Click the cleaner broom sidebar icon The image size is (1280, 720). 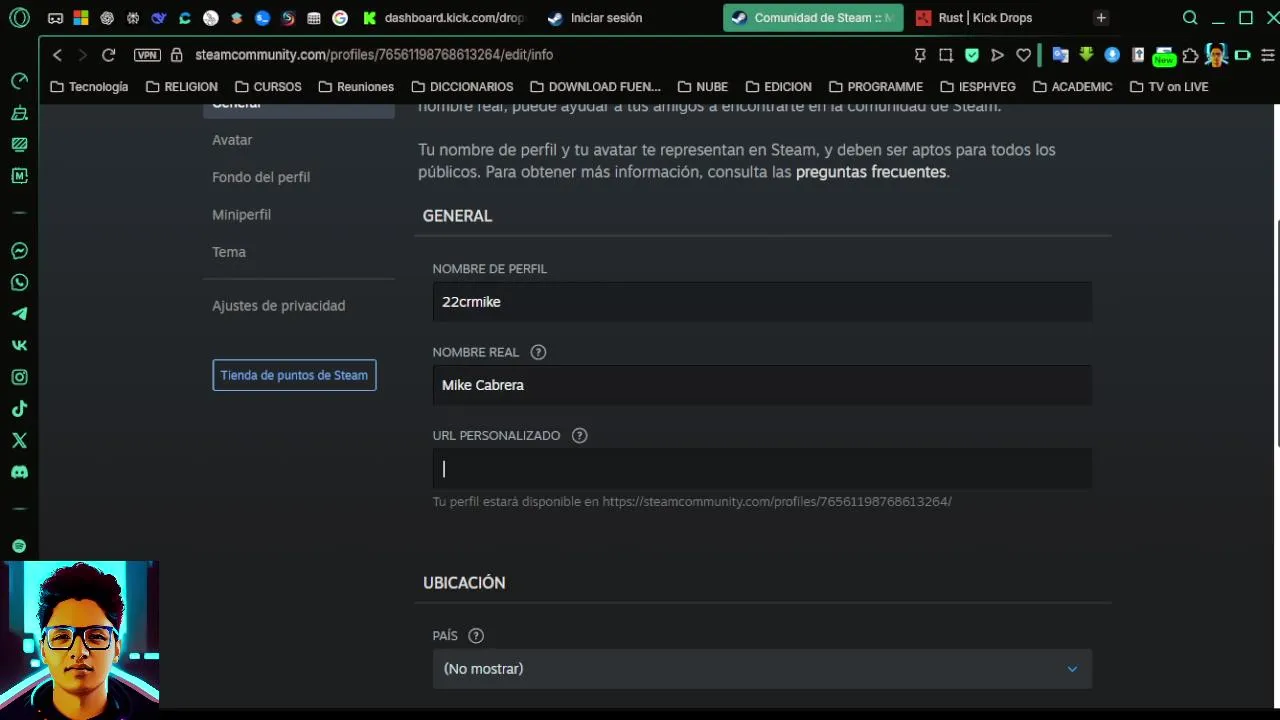pyautogui.click(x=19, y=113)
